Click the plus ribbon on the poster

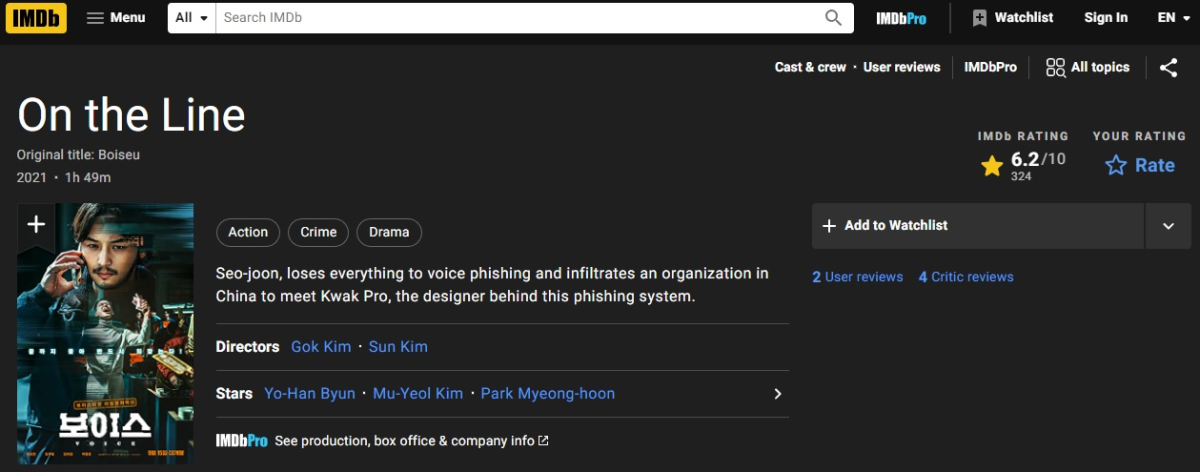coord(36,225)
